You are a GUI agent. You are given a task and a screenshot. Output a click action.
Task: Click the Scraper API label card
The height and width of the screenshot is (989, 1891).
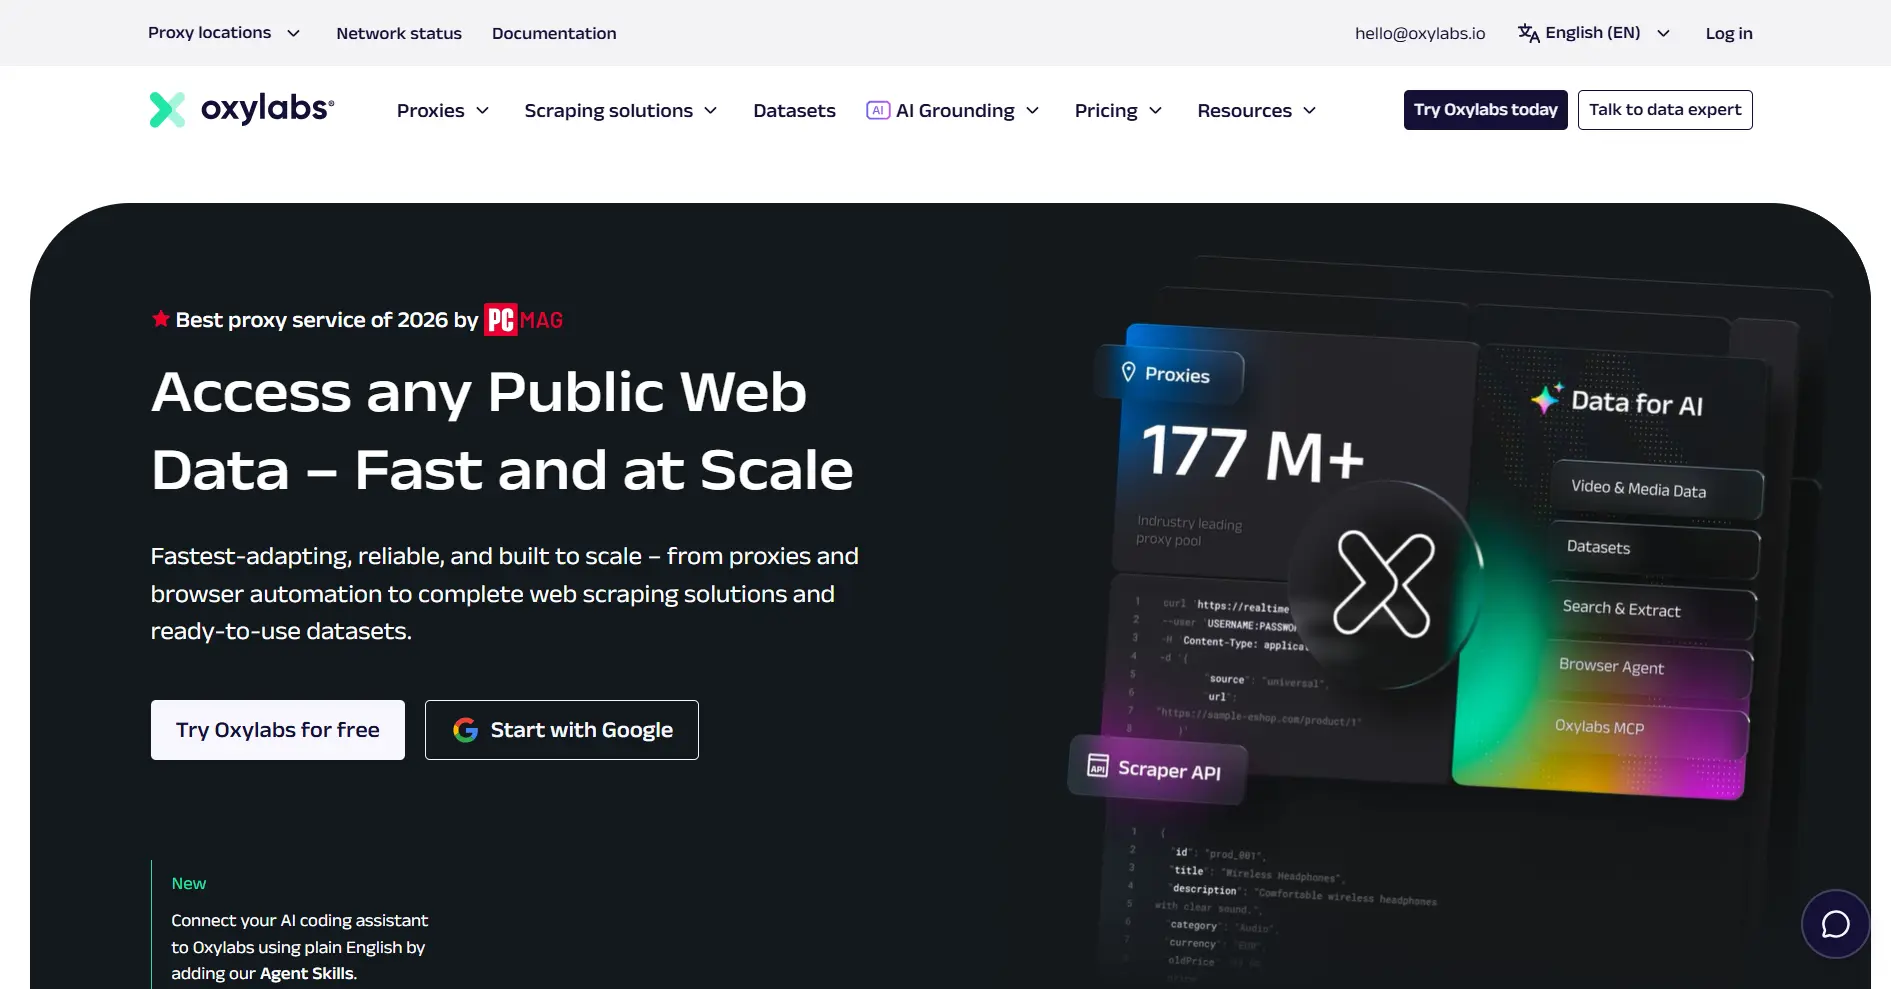[x=1157, y=769]
